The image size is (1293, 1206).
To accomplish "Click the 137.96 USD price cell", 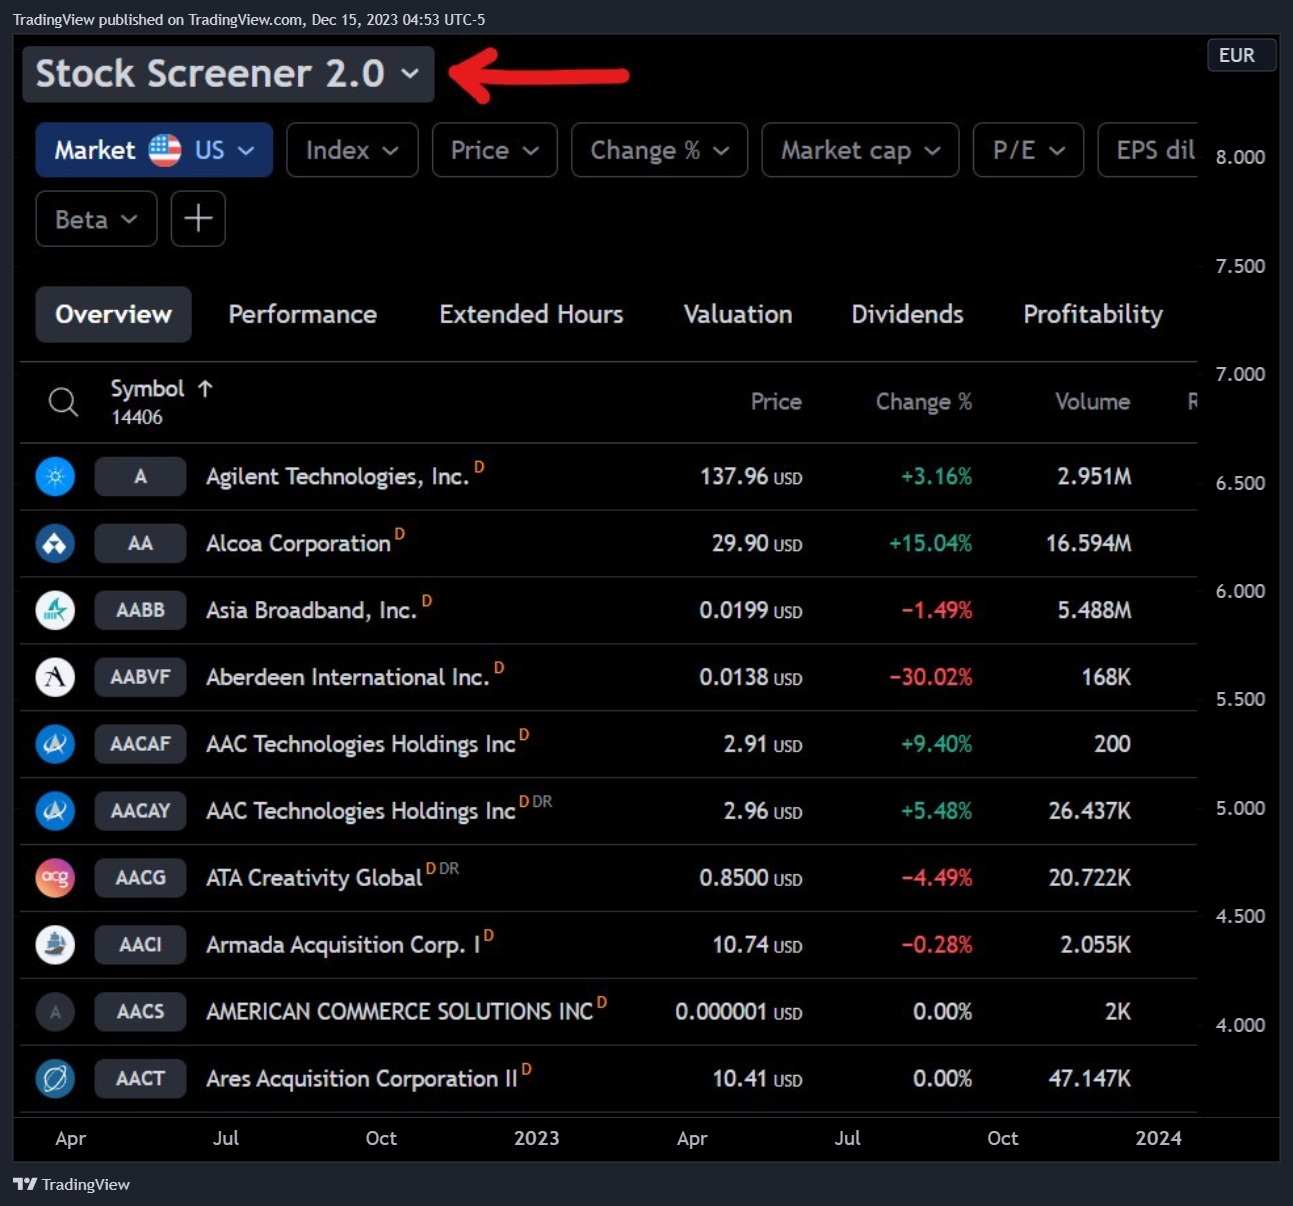I will [751, 477].
